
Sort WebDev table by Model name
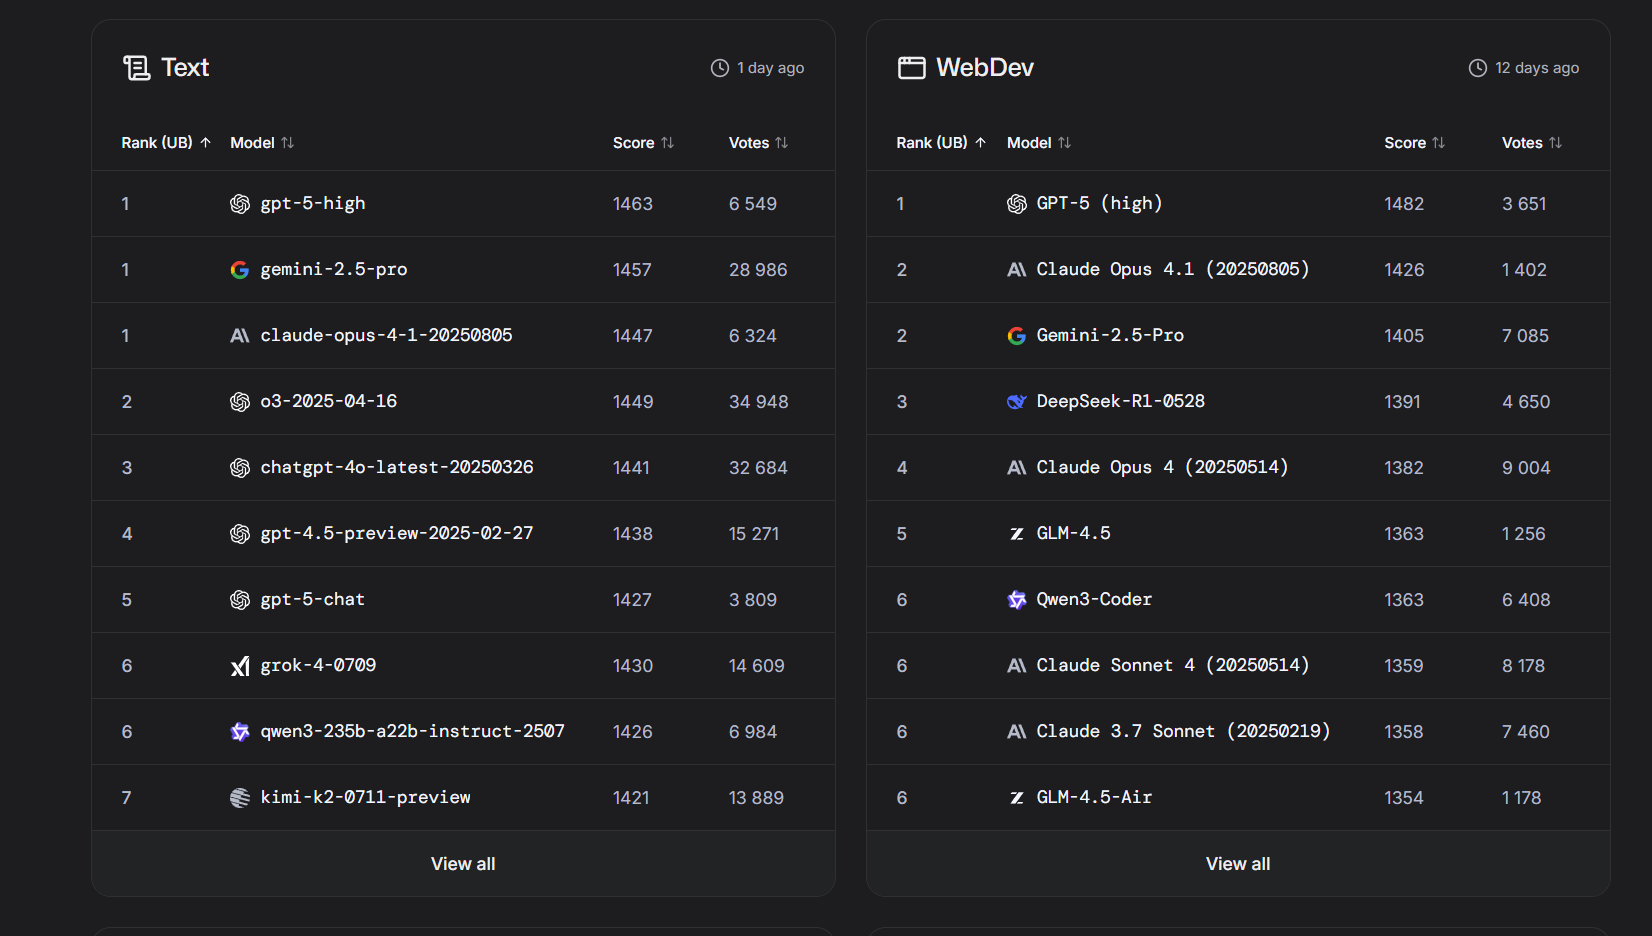1038,143
